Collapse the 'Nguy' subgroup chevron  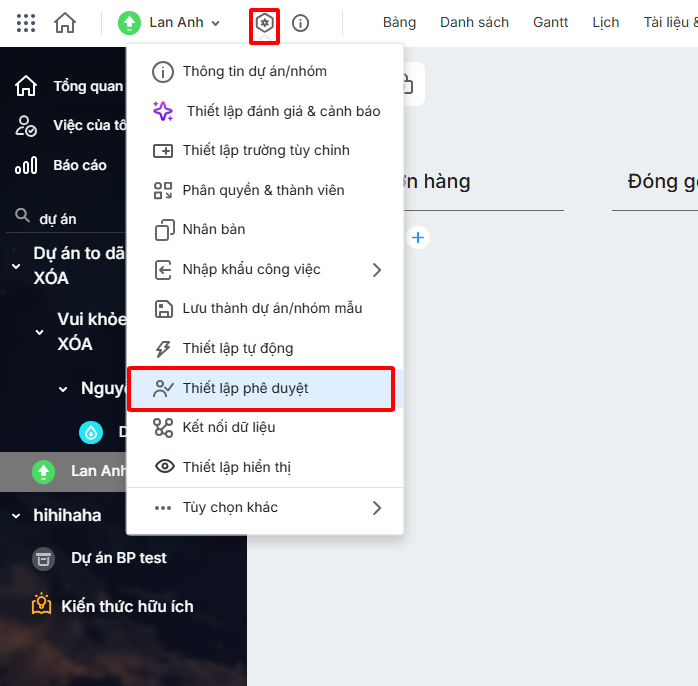[x=63, y=389]
